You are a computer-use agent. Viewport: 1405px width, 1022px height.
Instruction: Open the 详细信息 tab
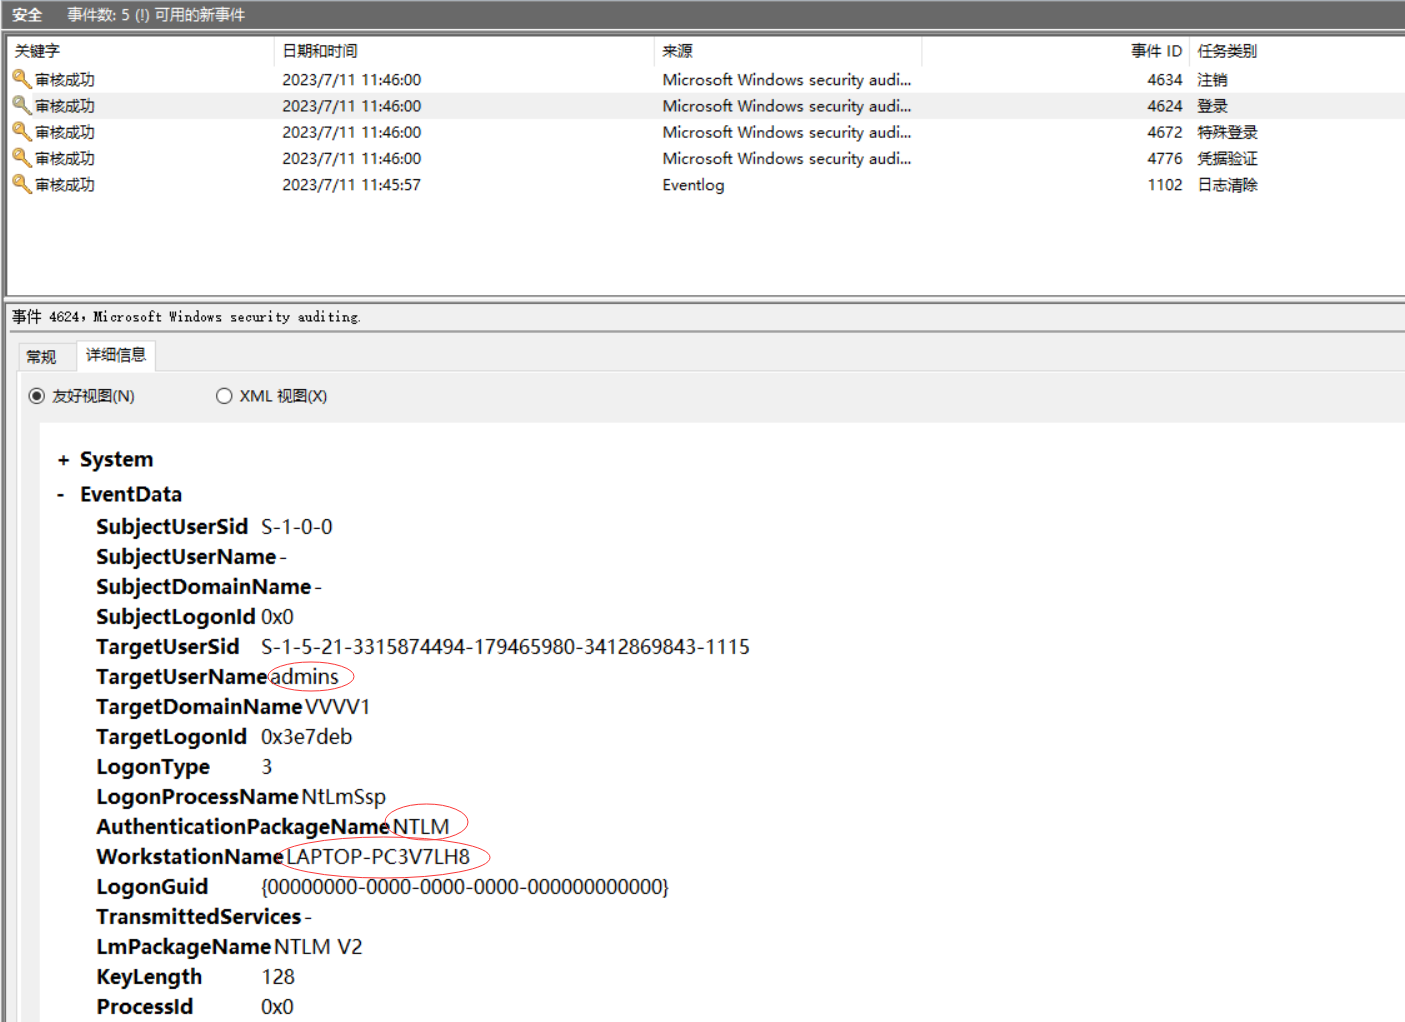[x=116, y=355]
